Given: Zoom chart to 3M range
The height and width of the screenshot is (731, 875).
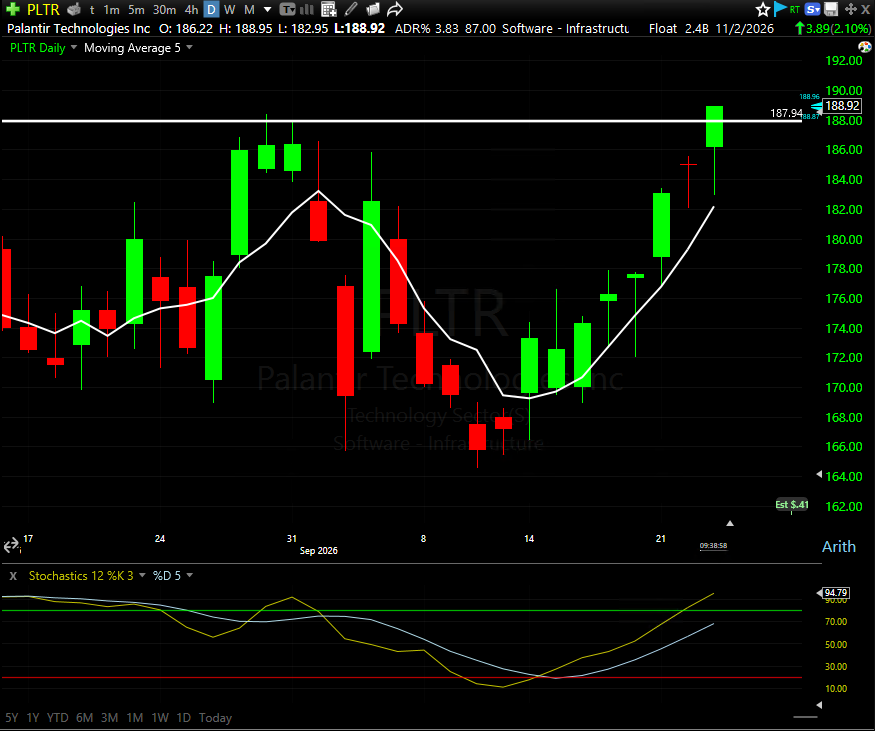Looking at the screenshot, I should (x=109, y=718).
